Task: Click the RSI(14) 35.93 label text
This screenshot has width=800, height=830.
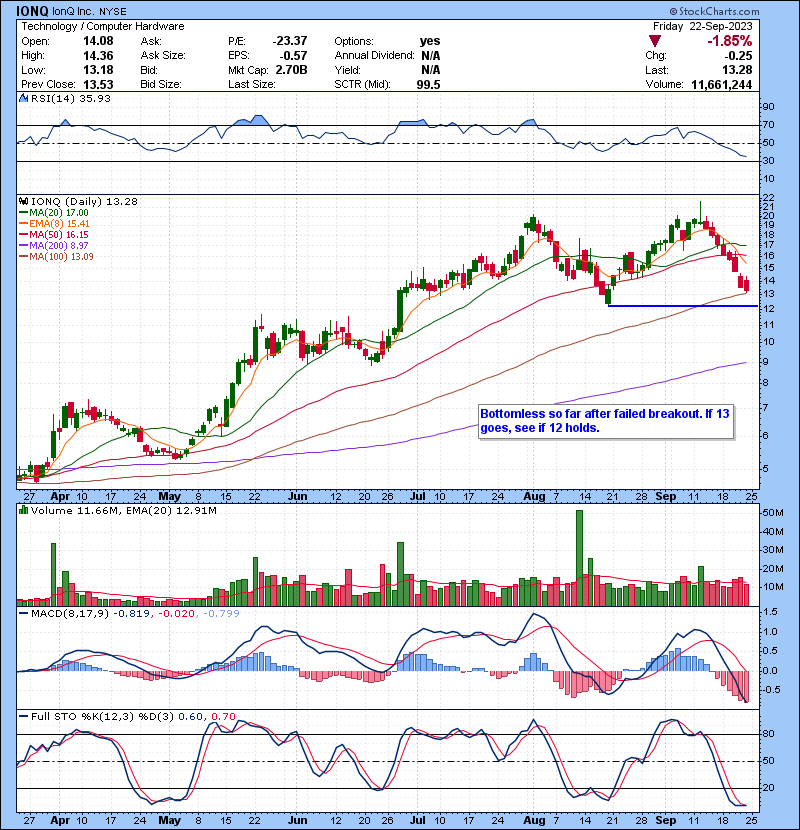Action: pyautogui.click(x=71, y=98)
